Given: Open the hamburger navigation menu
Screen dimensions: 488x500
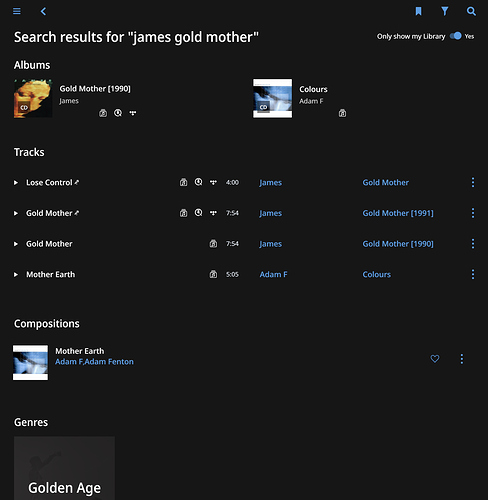Looking at the screenshot, I should coord(17,11).
